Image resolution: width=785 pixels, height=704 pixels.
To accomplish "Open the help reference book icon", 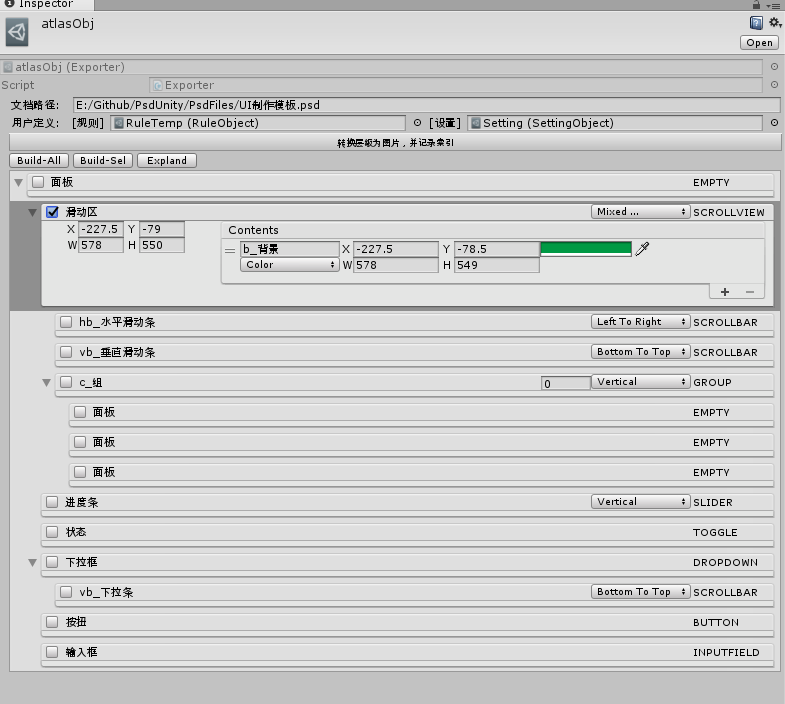I will click(757, 22).
